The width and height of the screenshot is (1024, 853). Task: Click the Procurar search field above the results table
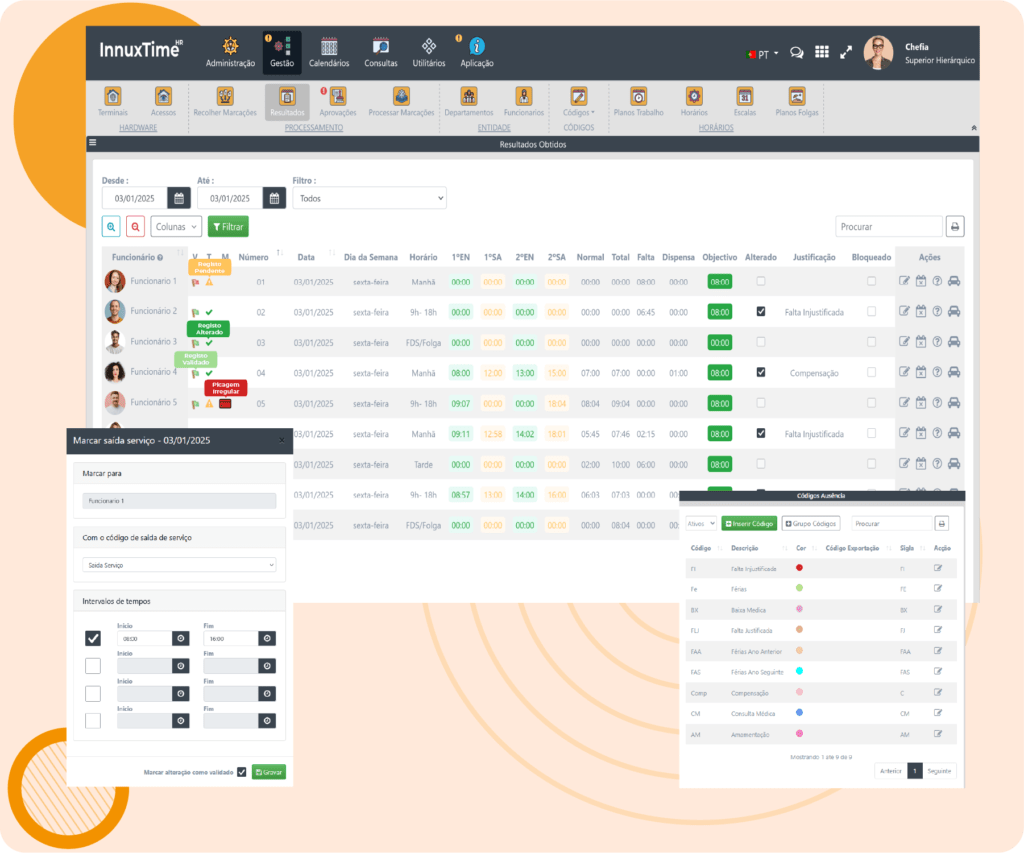889,227
